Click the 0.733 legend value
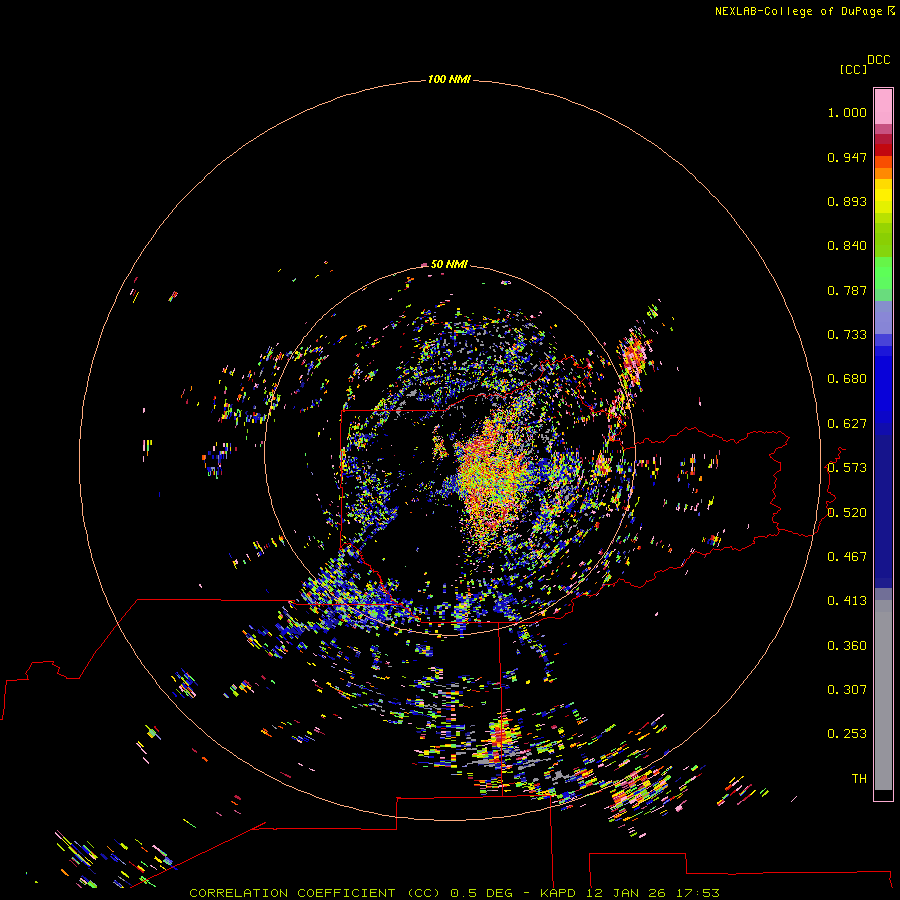The image size is (900, 900). pyautogui.click(x=847, y=335)
